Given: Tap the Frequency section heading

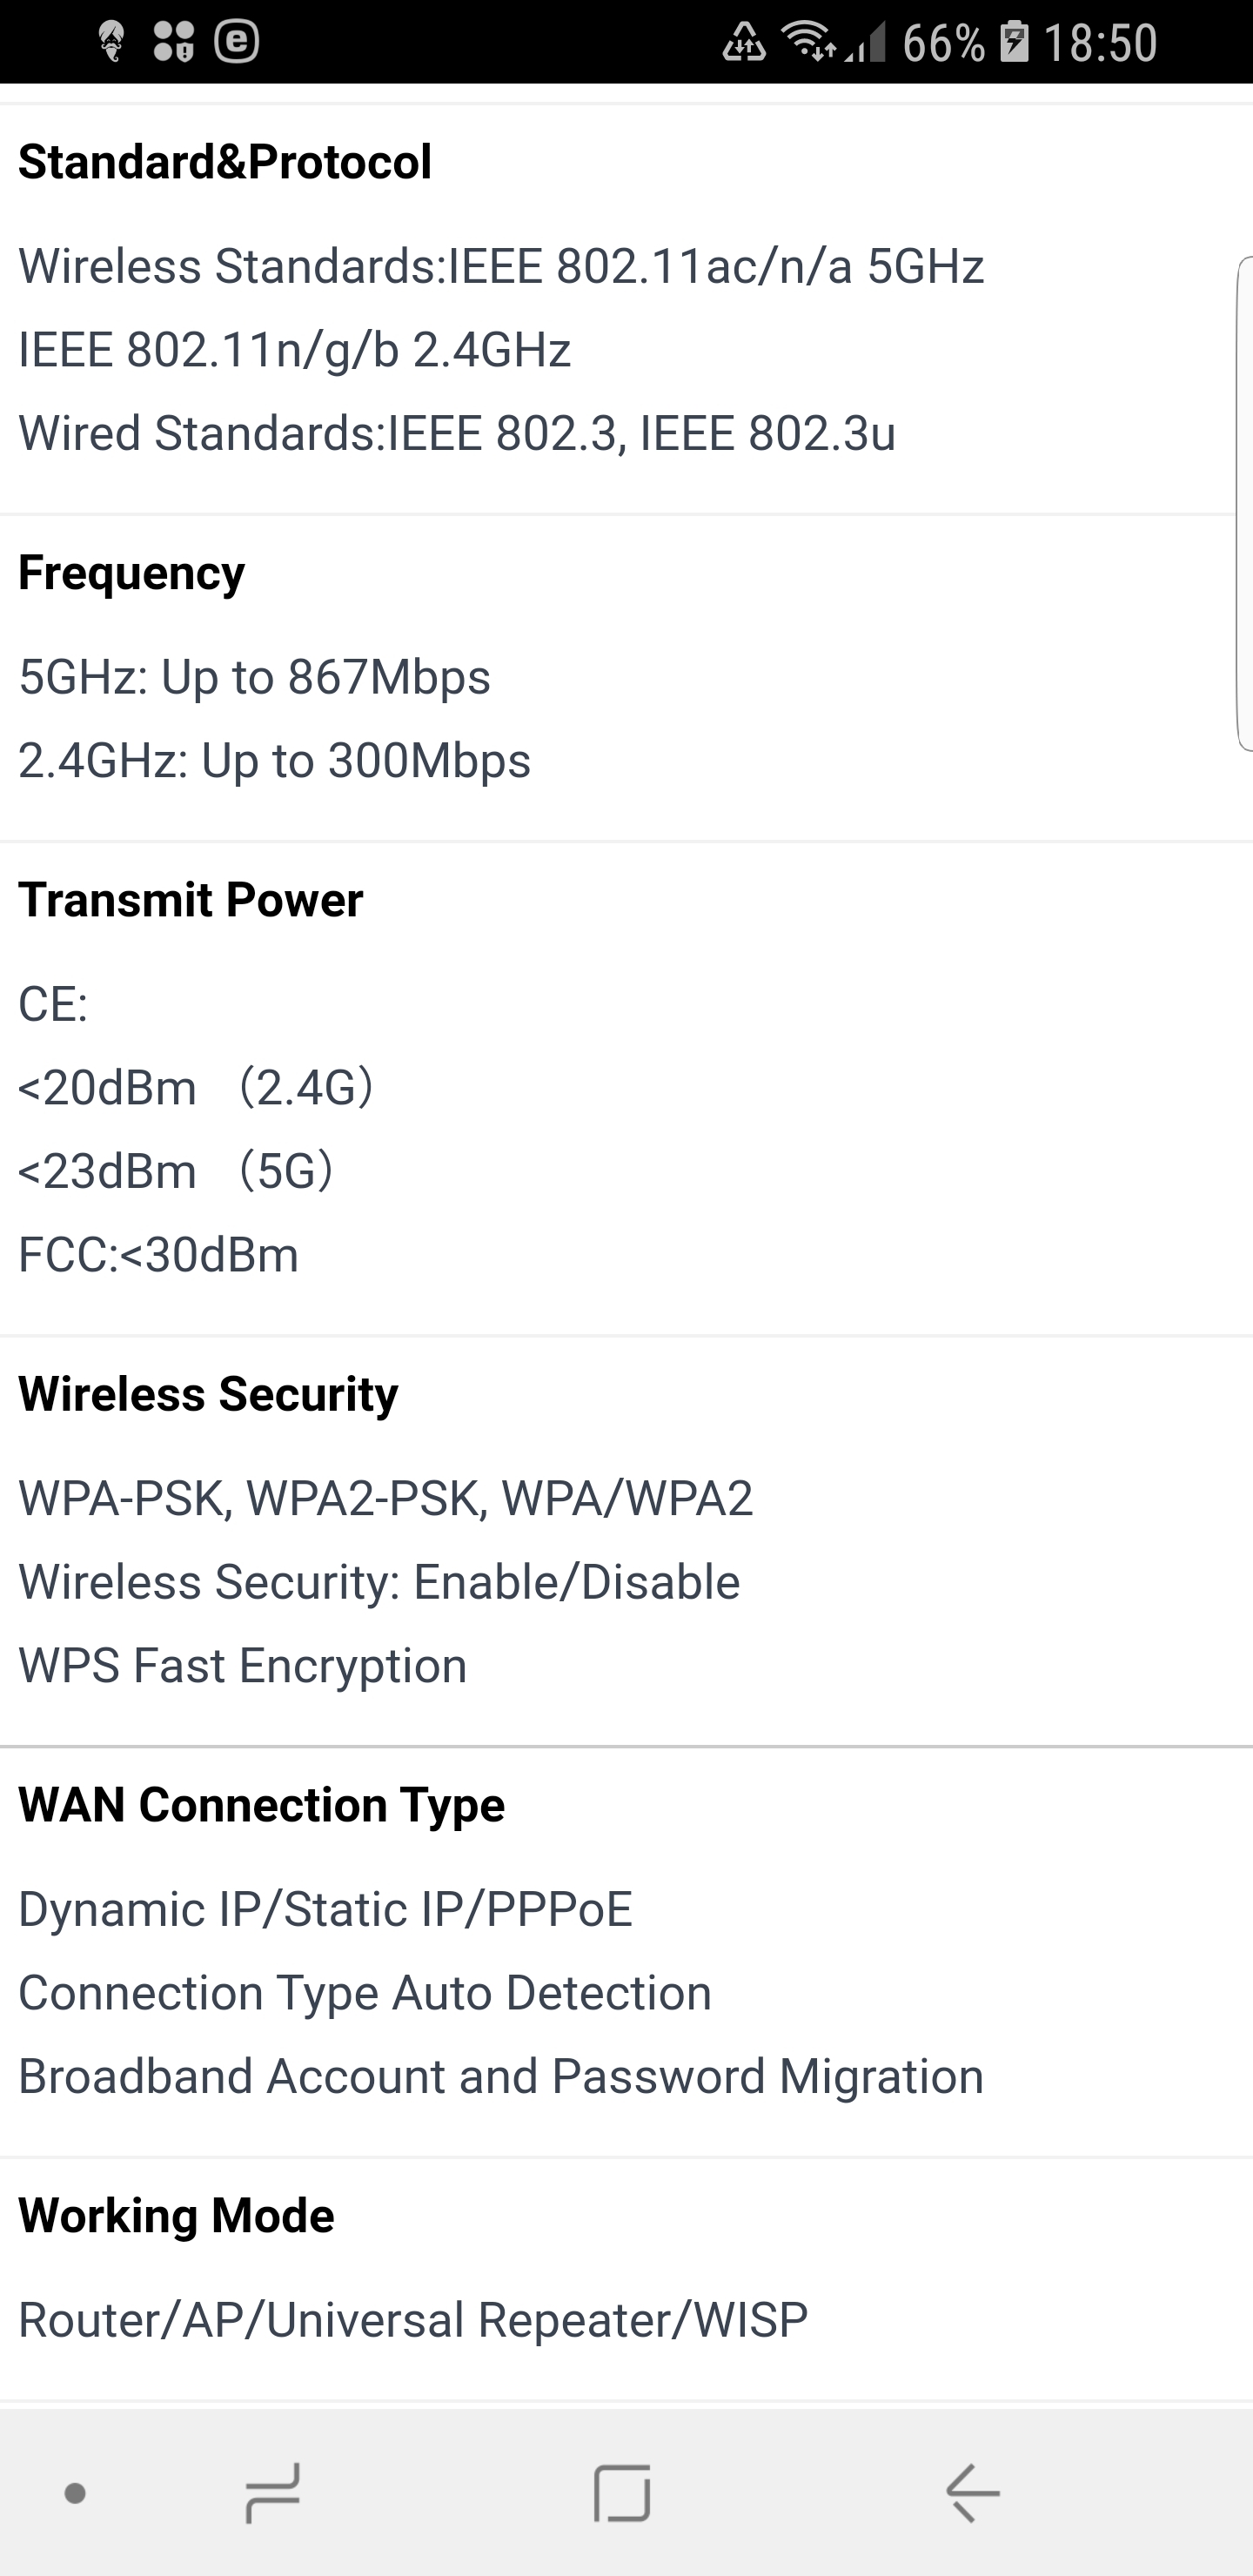Looking at the screenshot, I should coord(132,573).
